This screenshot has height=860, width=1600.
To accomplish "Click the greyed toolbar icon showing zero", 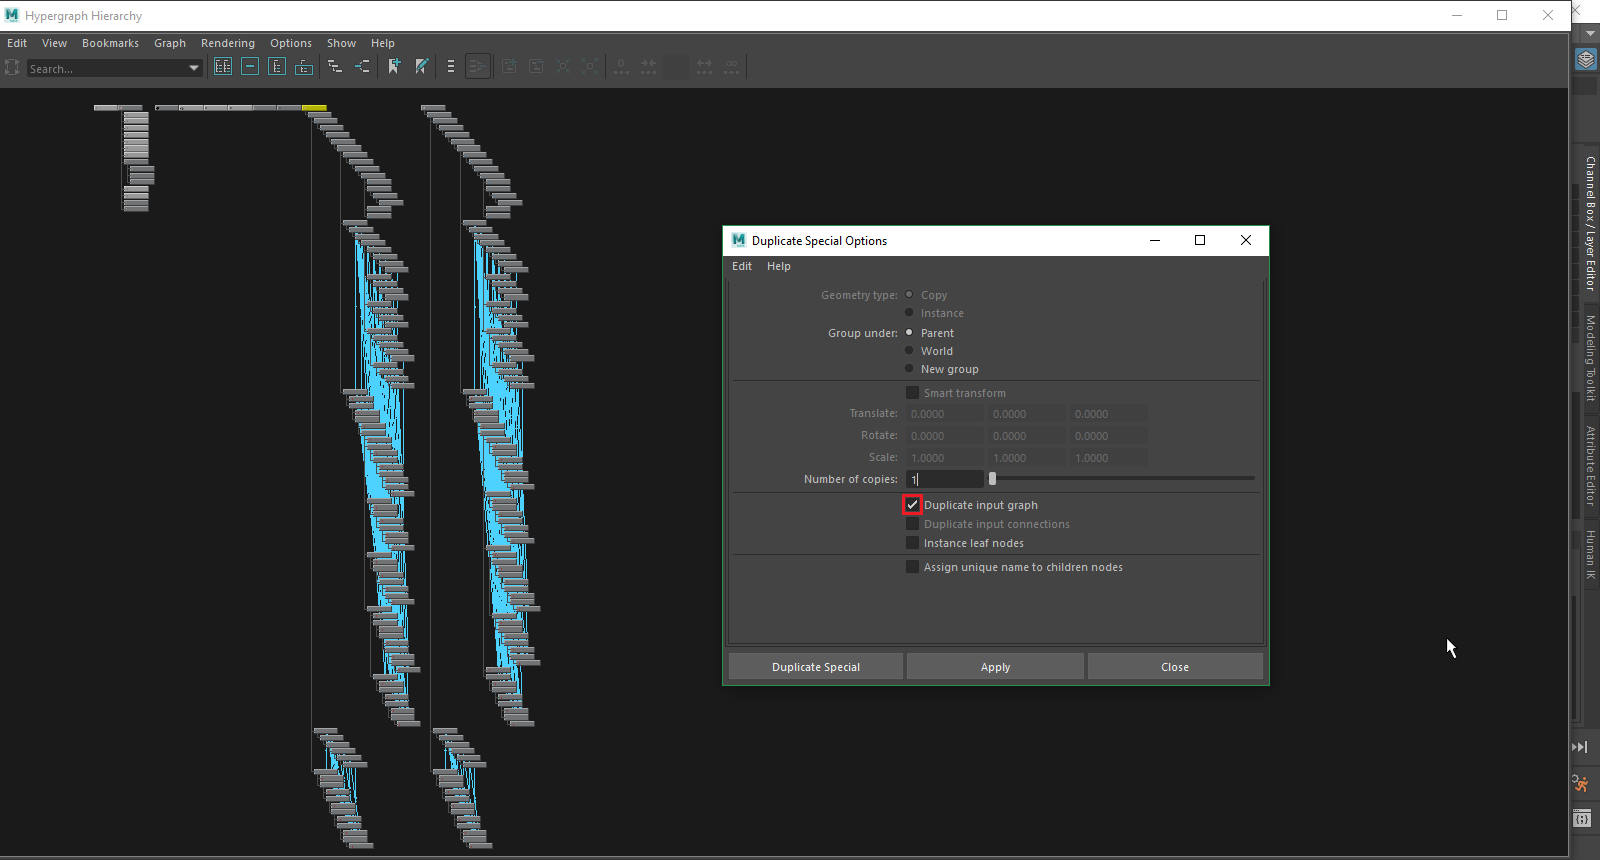I will point(622,67).
